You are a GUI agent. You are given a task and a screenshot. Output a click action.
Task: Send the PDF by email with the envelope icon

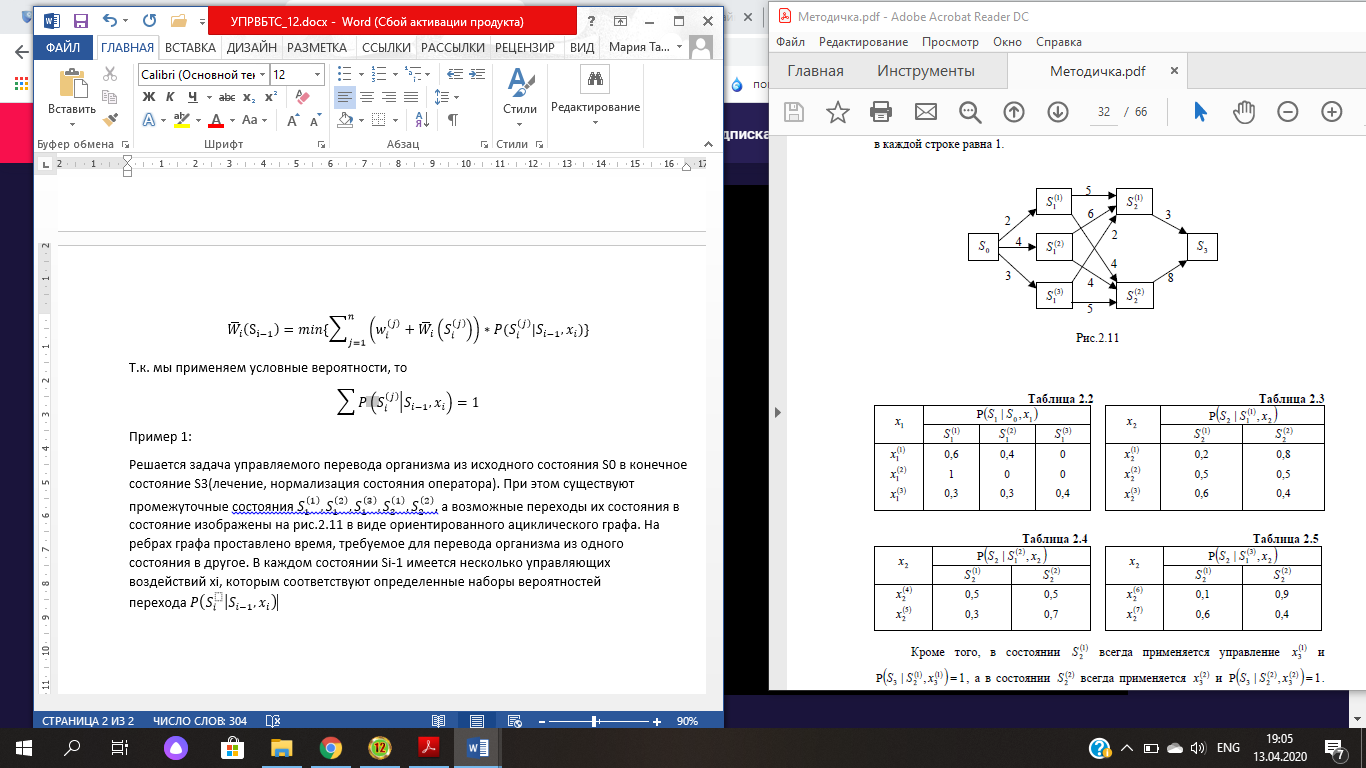coord(925,112)
